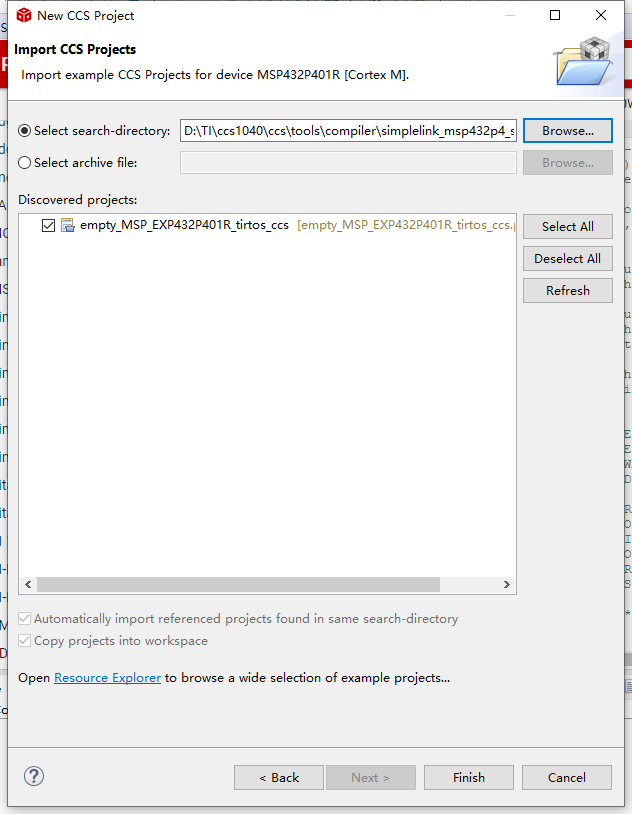Image resolution: width=632 pixels, height=814 pixels.
Task: Click the project list scroll-right arrow
Action: [506, 585]
